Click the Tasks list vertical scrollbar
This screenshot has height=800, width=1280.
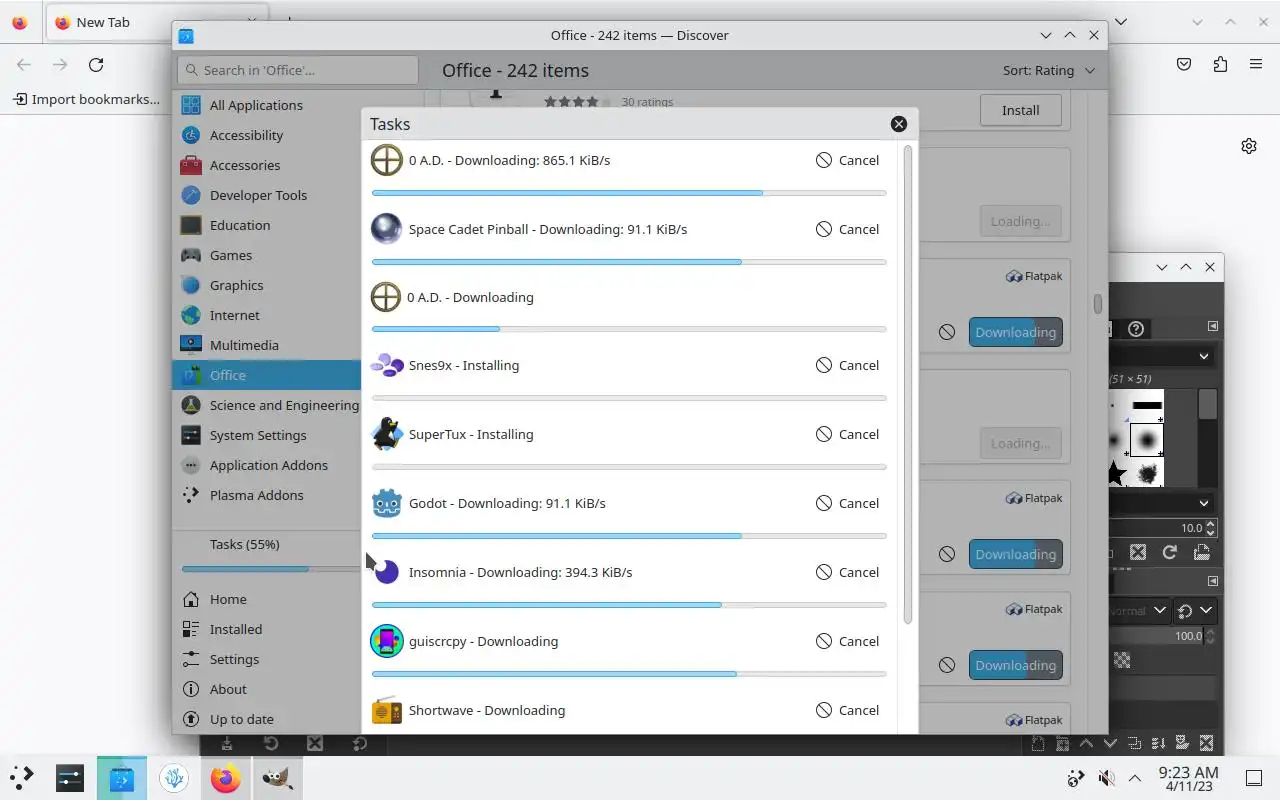point(908,385)
